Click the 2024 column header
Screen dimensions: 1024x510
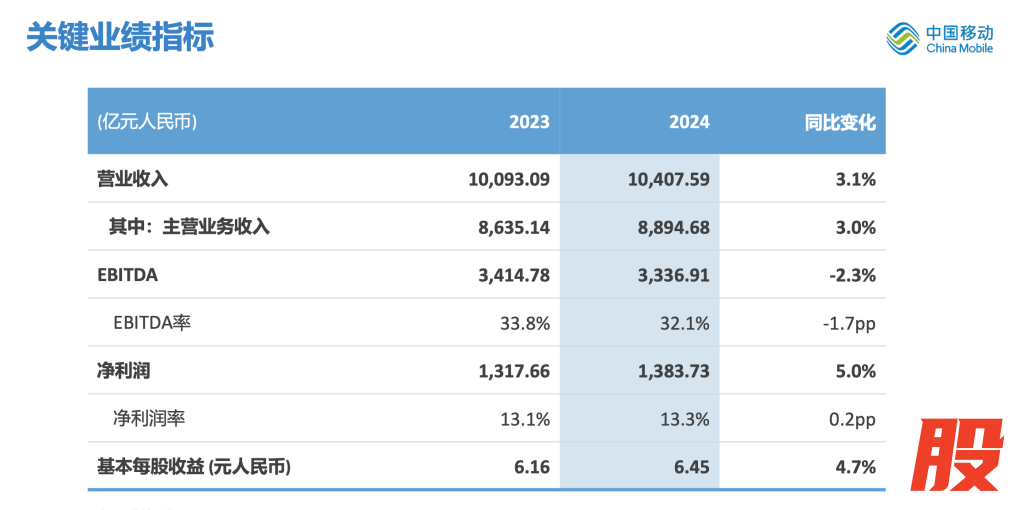tap(689, 122)
